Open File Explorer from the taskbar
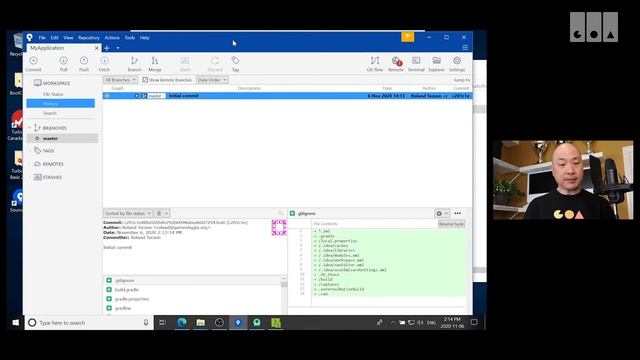 (x=200, y=322)
